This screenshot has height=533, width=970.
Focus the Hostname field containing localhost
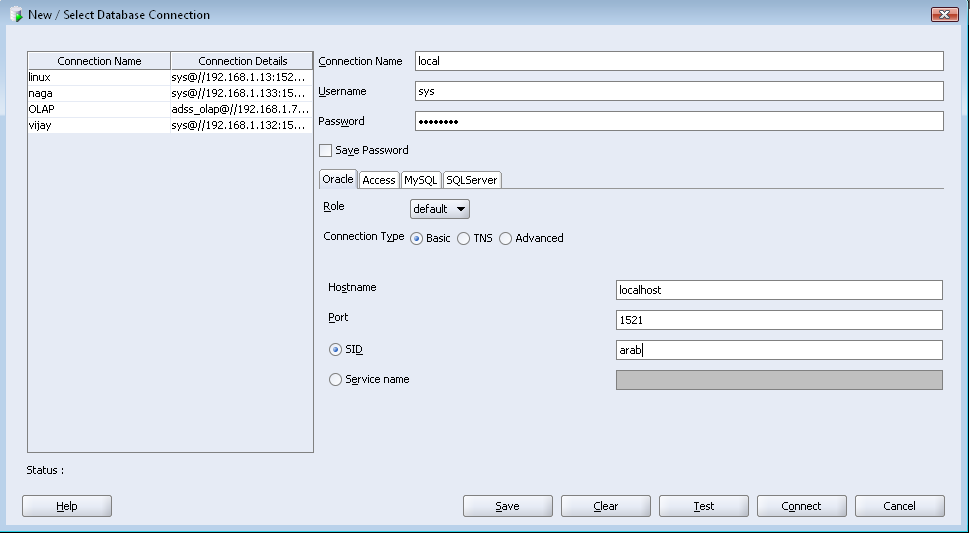tap(779, 290)
